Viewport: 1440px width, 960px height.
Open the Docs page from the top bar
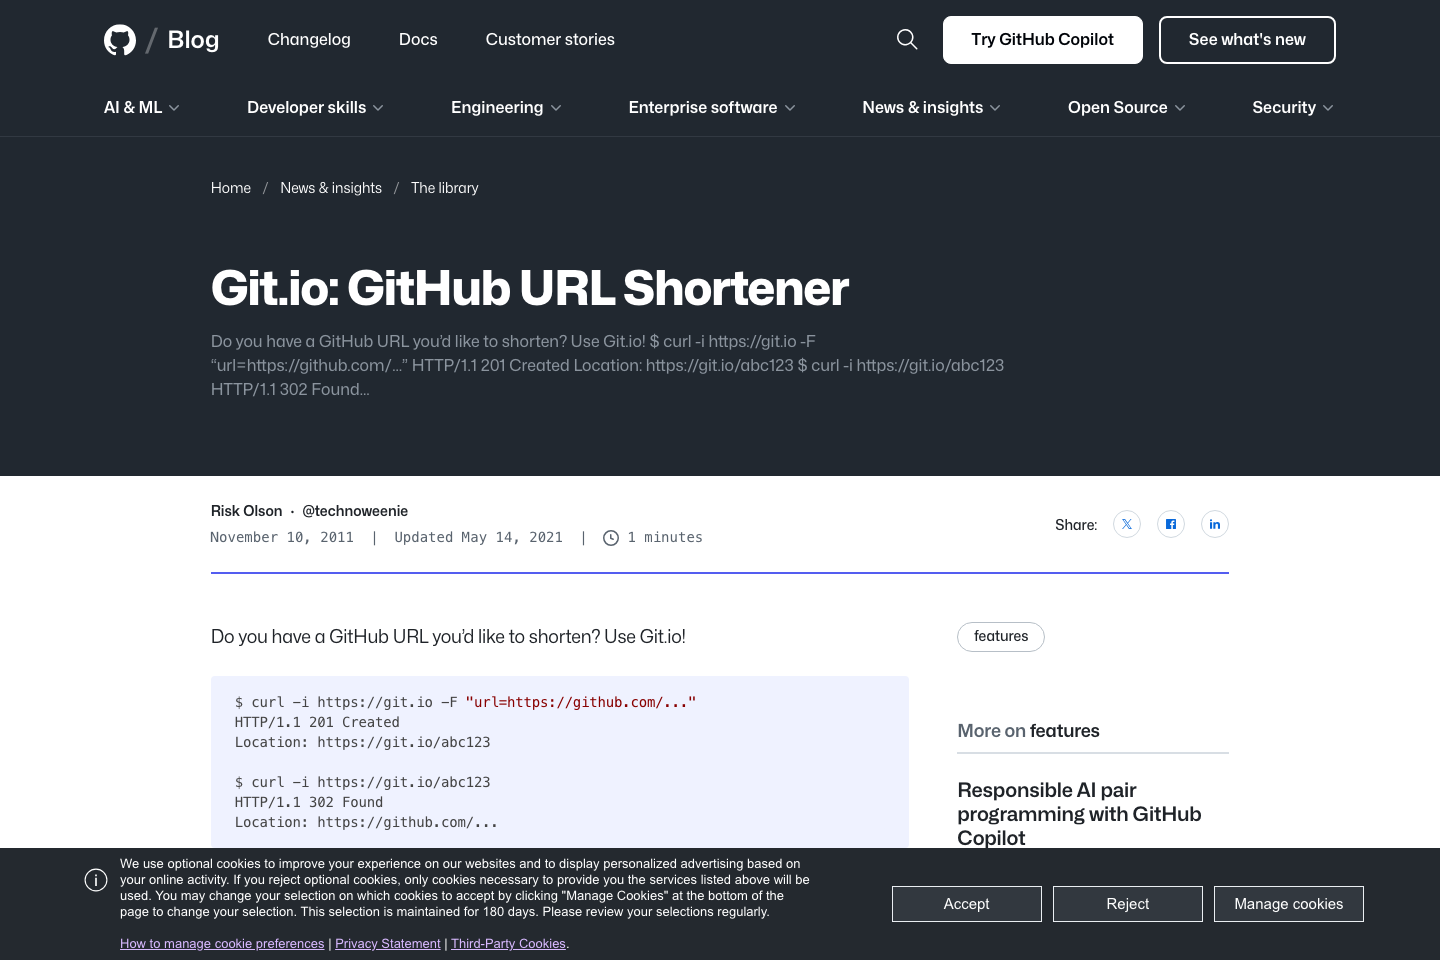tap(417, 39)
